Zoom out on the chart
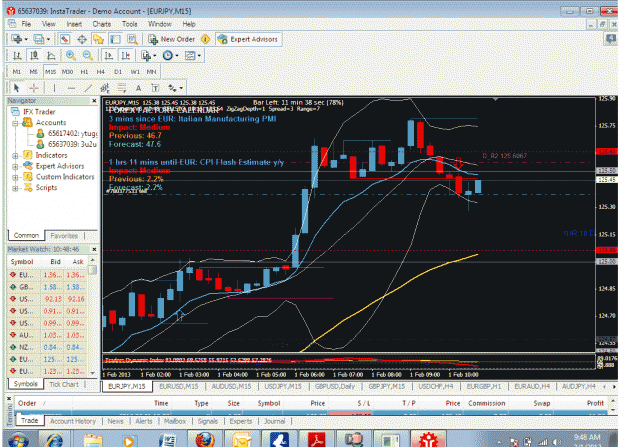625x447 pixels. (x=88, y=55)
